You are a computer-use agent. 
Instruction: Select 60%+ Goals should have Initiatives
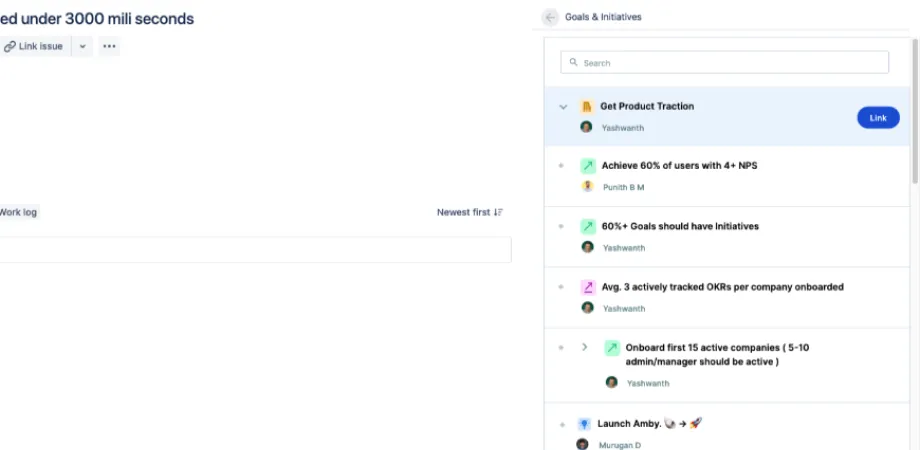680,226
